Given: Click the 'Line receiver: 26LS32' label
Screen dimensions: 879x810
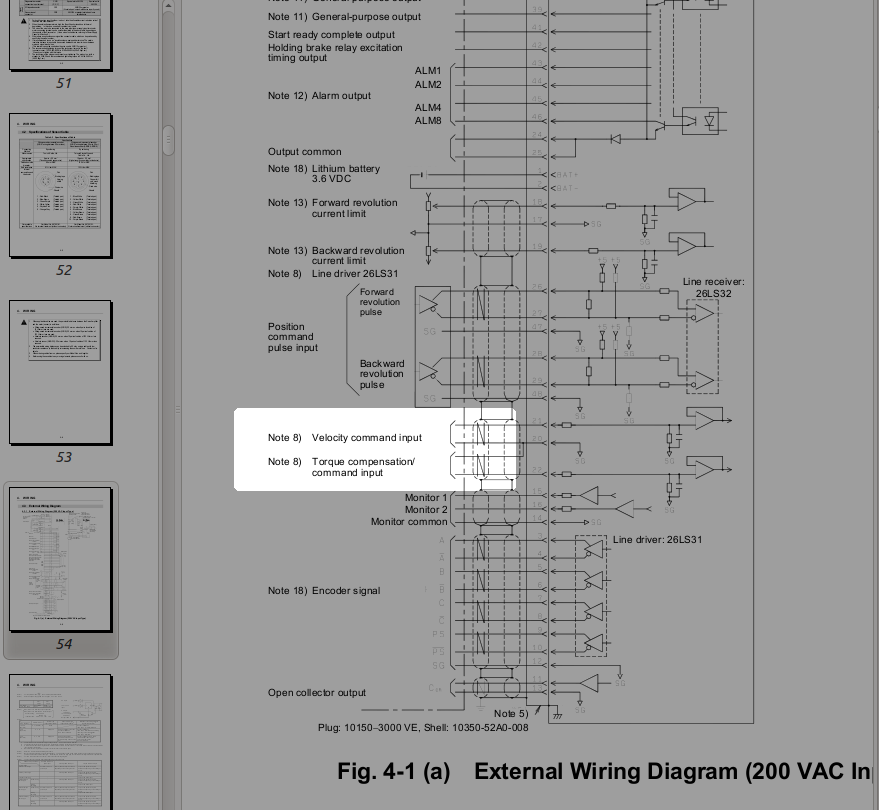Looking at the screenshot, I should pos(714,288).
